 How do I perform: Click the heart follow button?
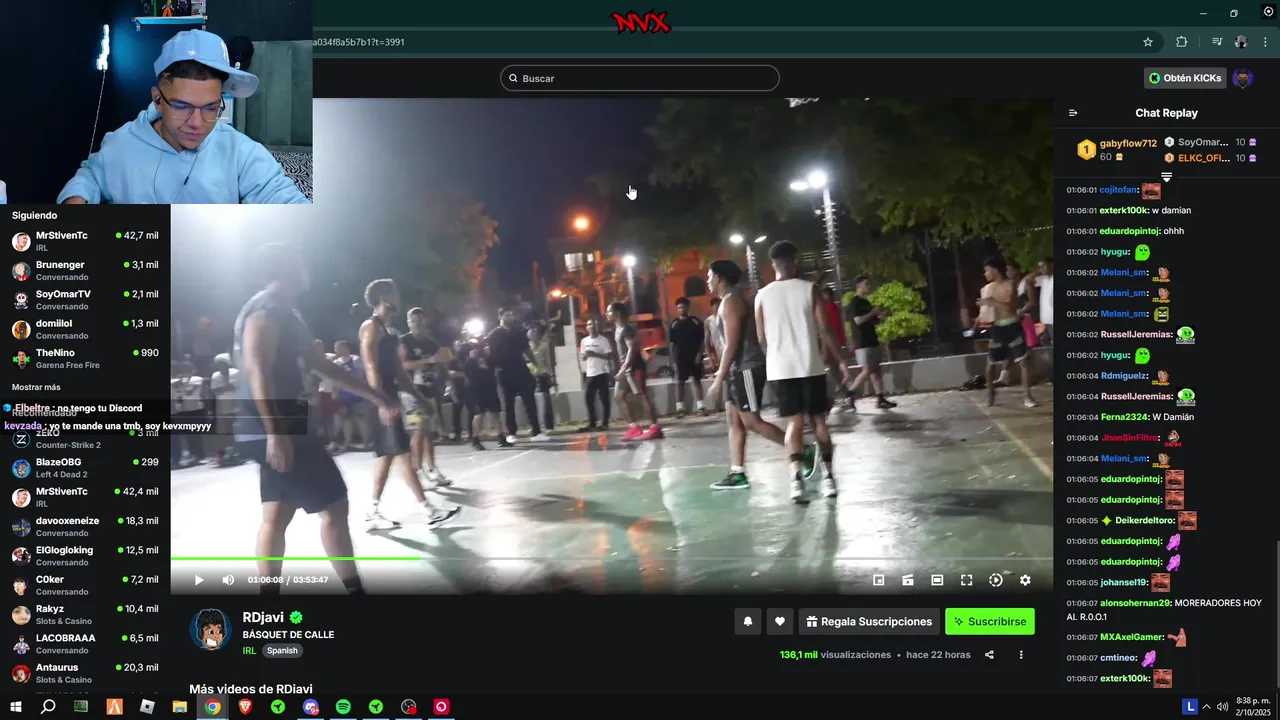coord(780,621)
